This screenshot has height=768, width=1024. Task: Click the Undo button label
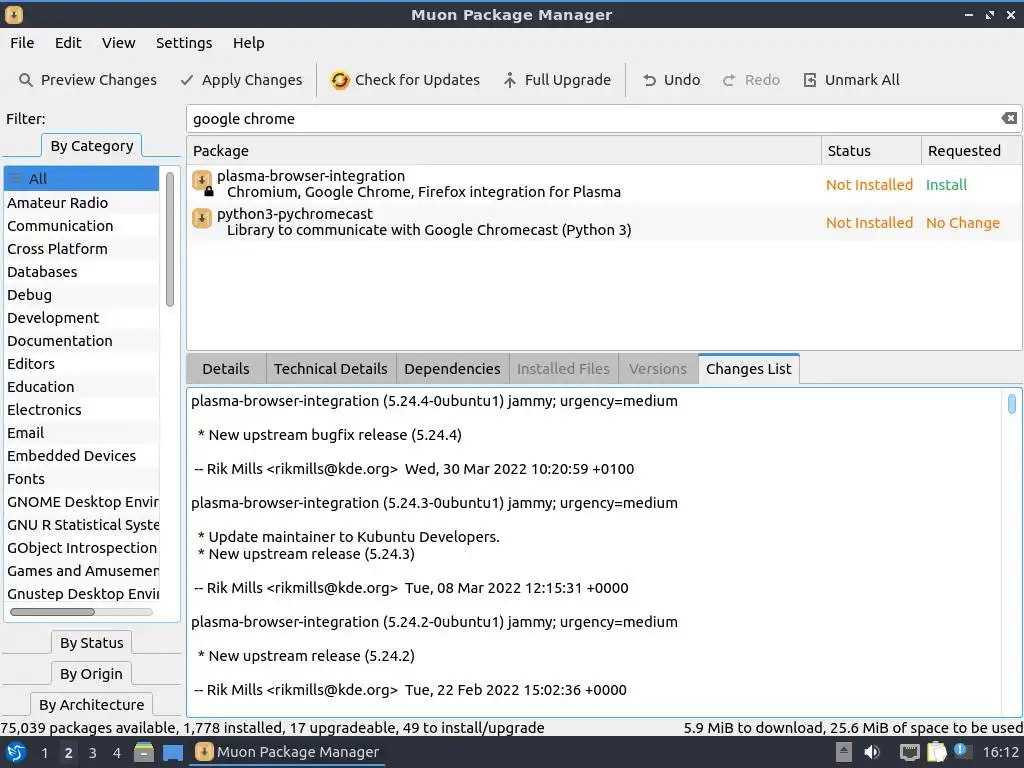coord(682,80)
